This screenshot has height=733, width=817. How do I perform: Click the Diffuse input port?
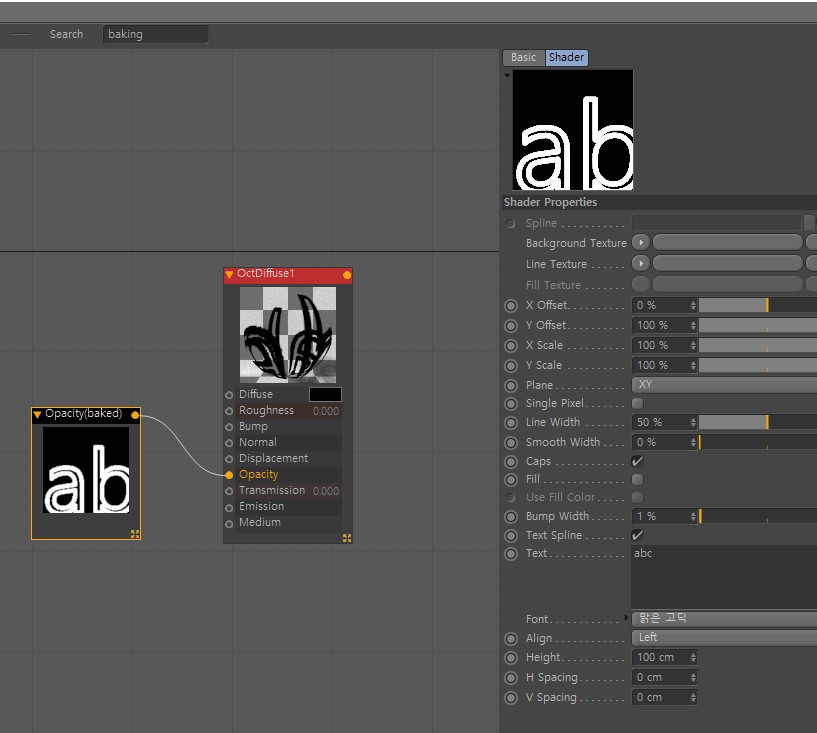pos(229,395)
